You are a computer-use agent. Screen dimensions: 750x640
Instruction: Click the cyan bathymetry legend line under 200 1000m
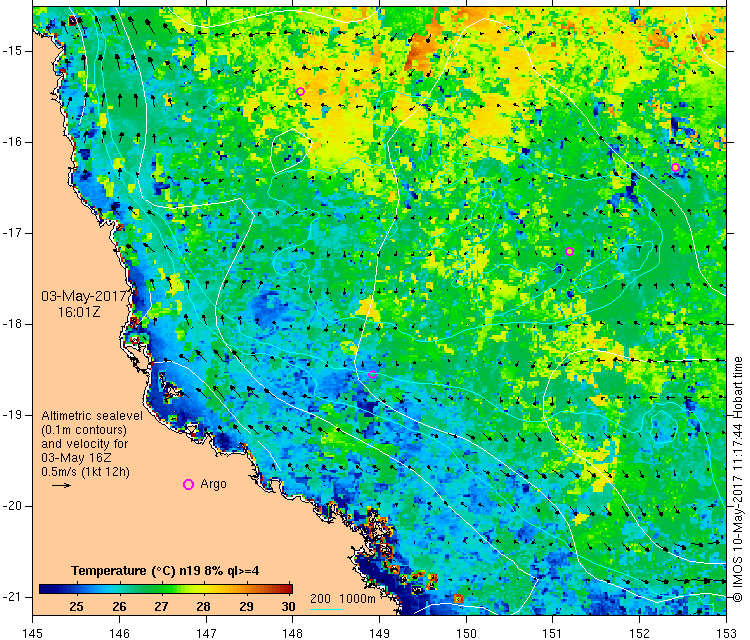point(327,609)
